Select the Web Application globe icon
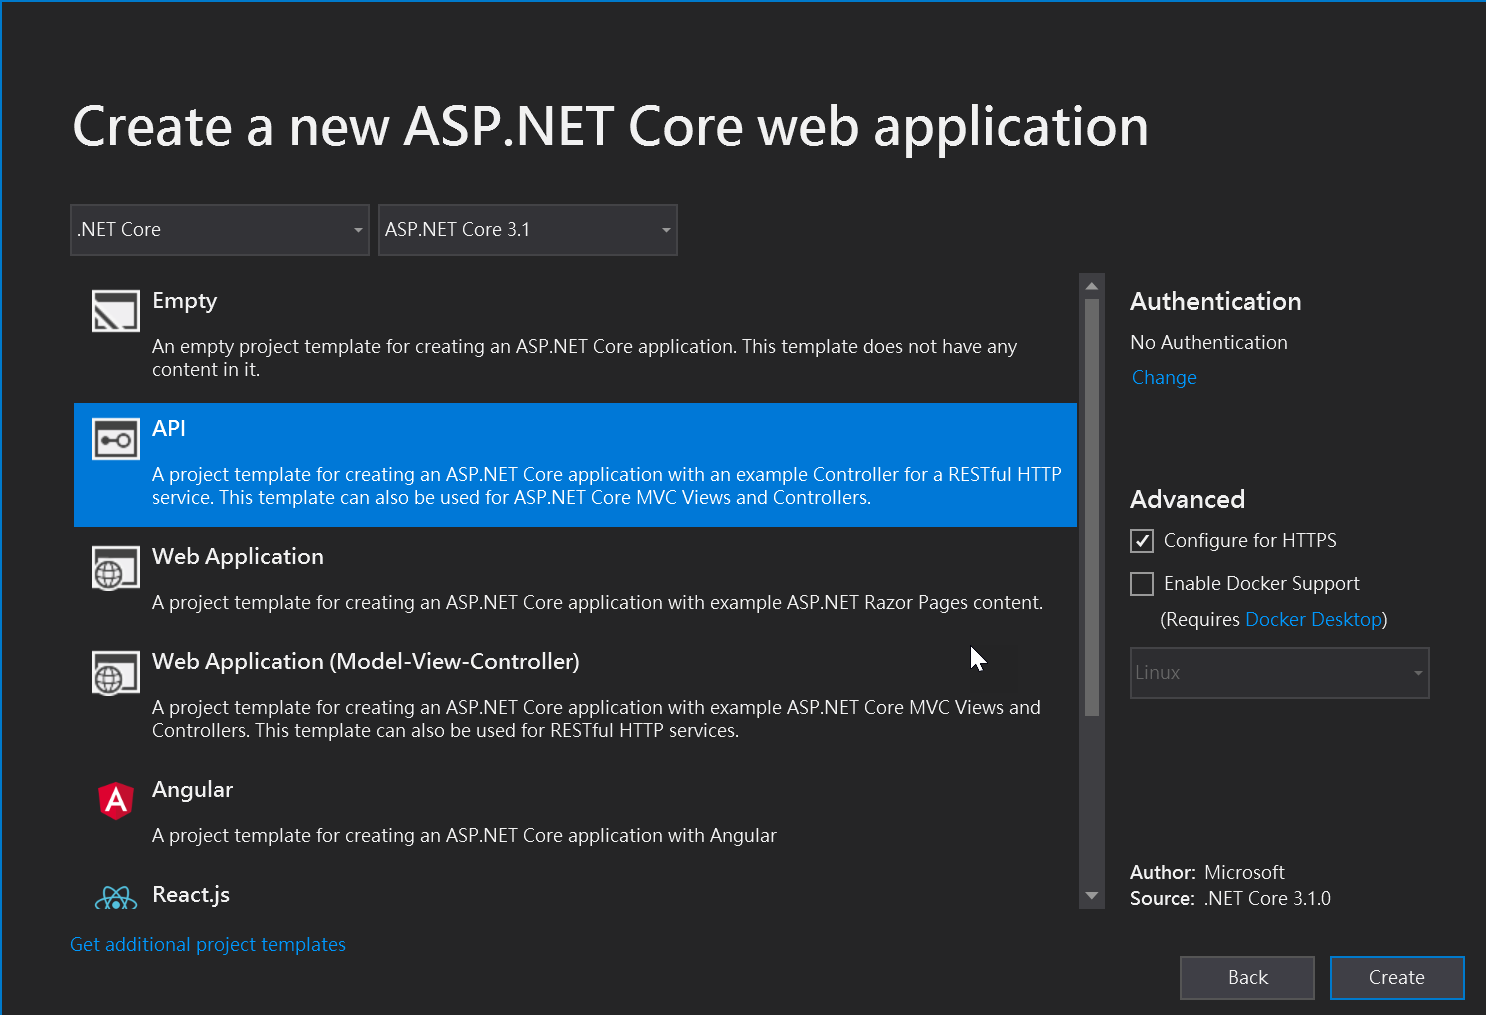The height and width of the screenshot is (1015, 1486). 115,568
